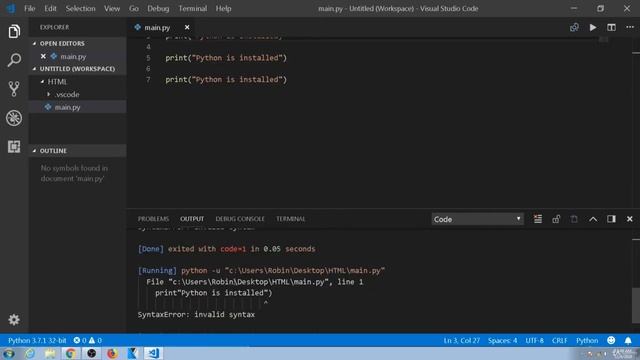The width and height of the screenshot is (640, 360).
Task: Click the open changes icon in editor toolbar
Action: point(574,27)
